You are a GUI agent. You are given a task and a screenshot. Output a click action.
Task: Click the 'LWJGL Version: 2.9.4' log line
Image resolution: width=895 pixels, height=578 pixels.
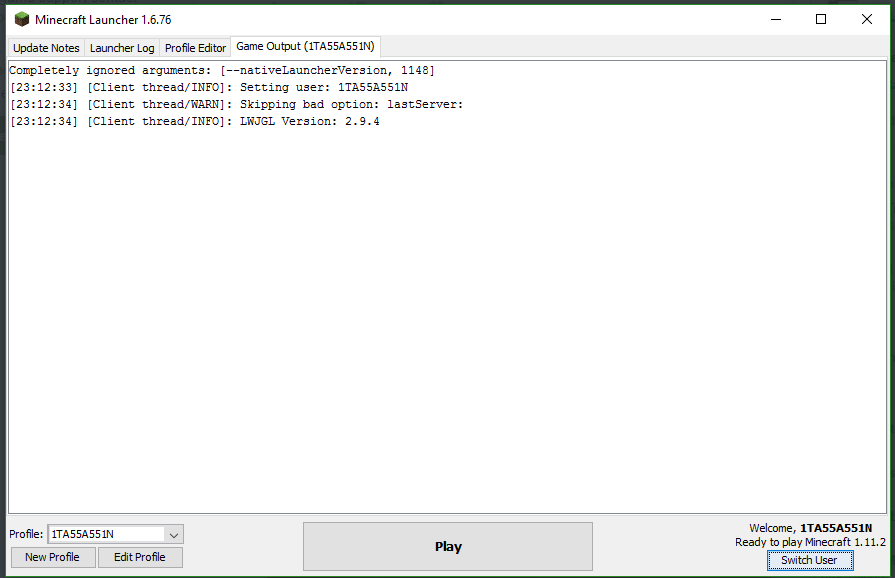tap(195, 122)
